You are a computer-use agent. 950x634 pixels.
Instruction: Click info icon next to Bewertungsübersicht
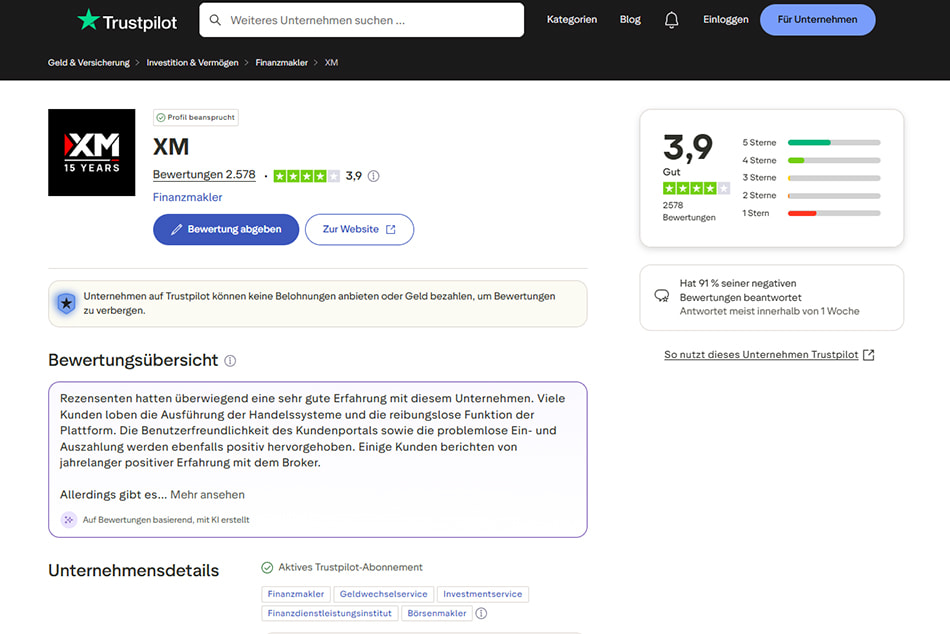[230, 361]
